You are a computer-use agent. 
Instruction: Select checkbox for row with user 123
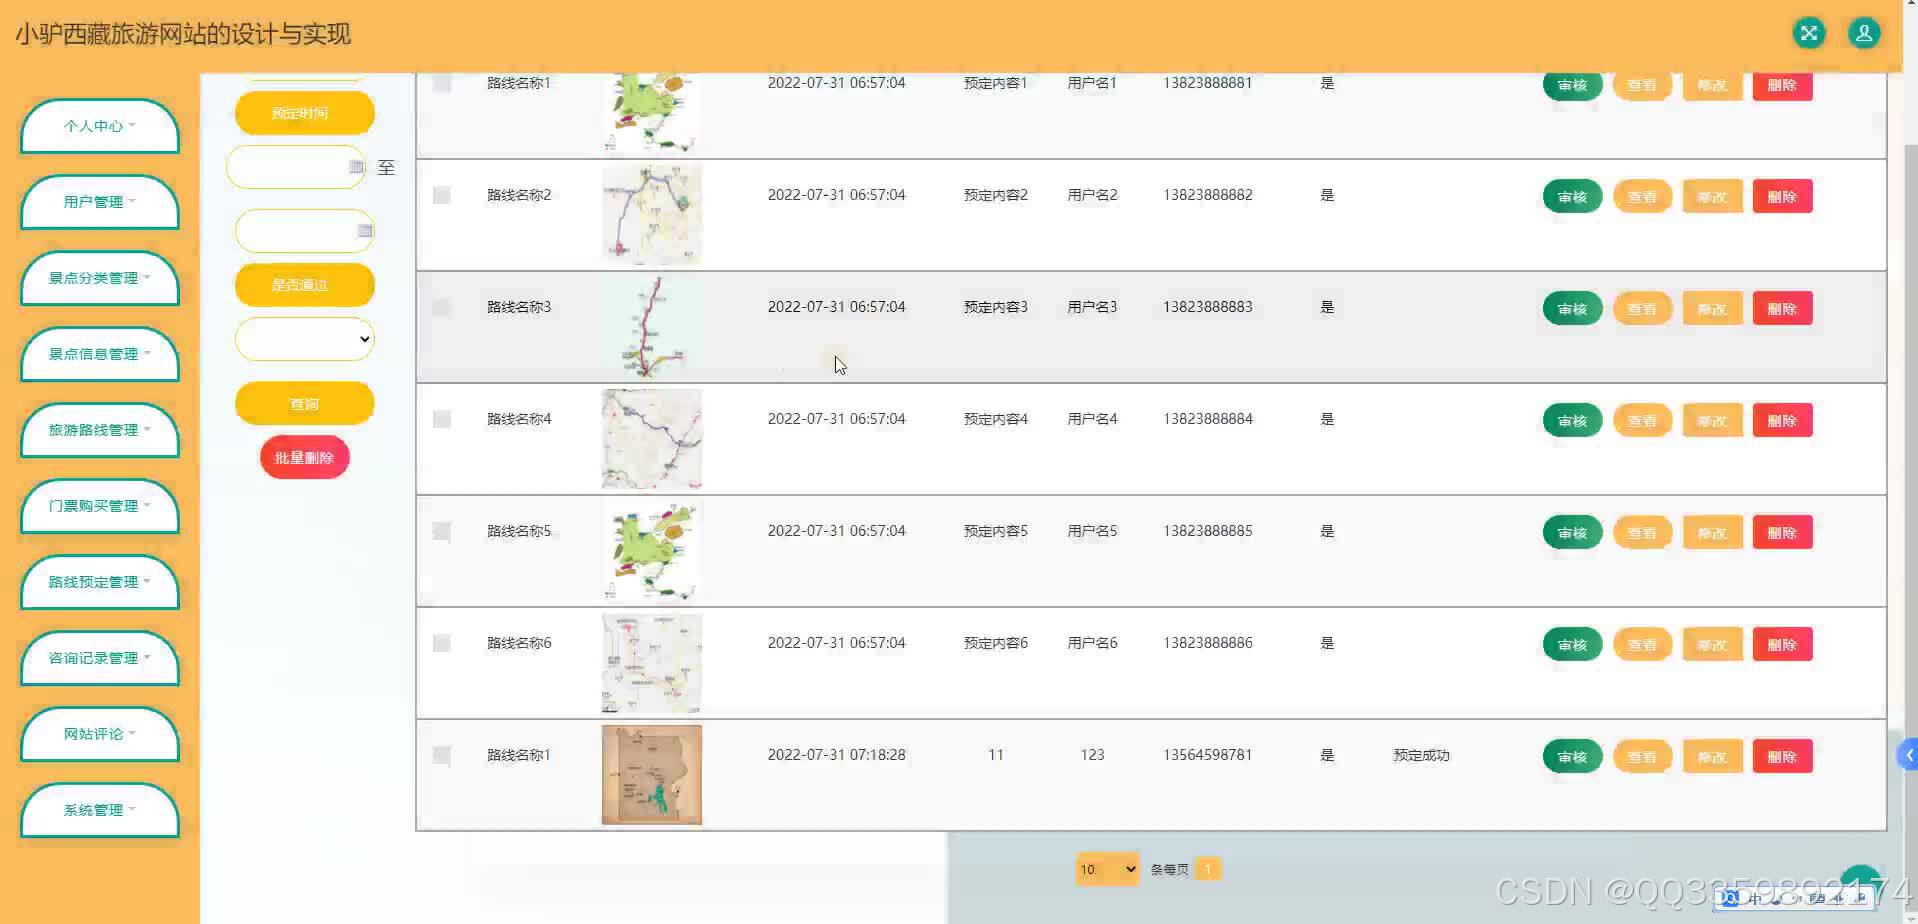[x=441, y=755]
